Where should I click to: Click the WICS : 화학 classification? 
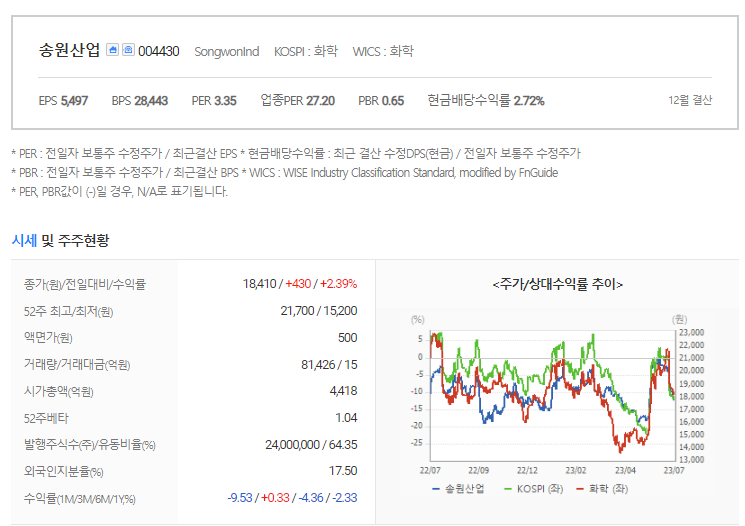tap(383, 51)
